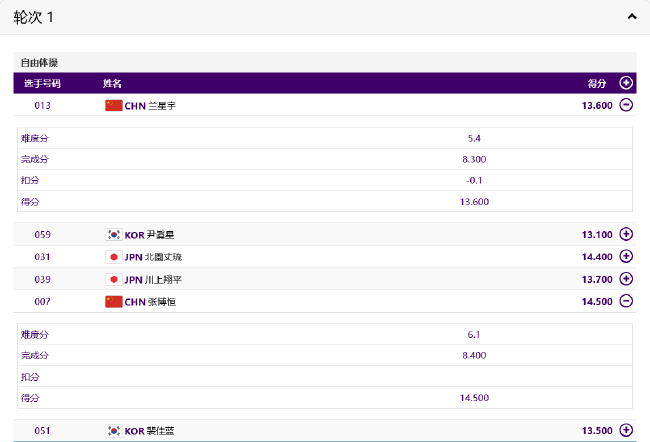Expand score details for JPN 川上翔平

(x=626, y=279)
